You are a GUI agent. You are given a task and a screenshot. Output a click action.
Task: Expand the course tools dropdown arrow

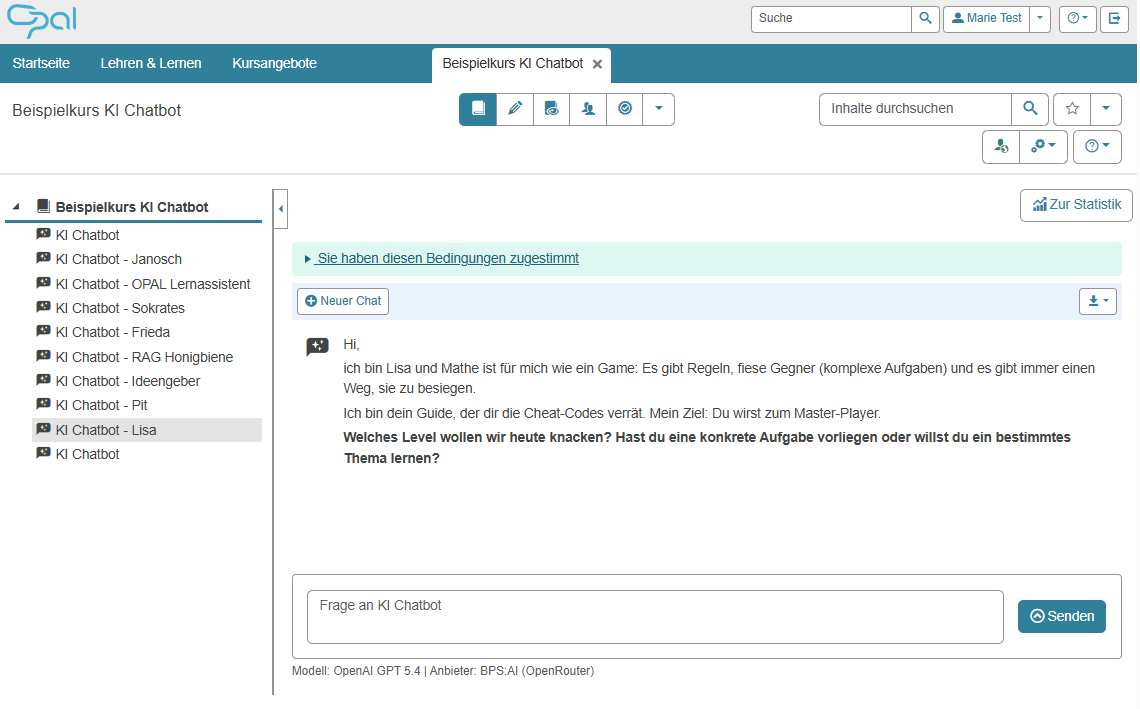click(x=659, y=109)
